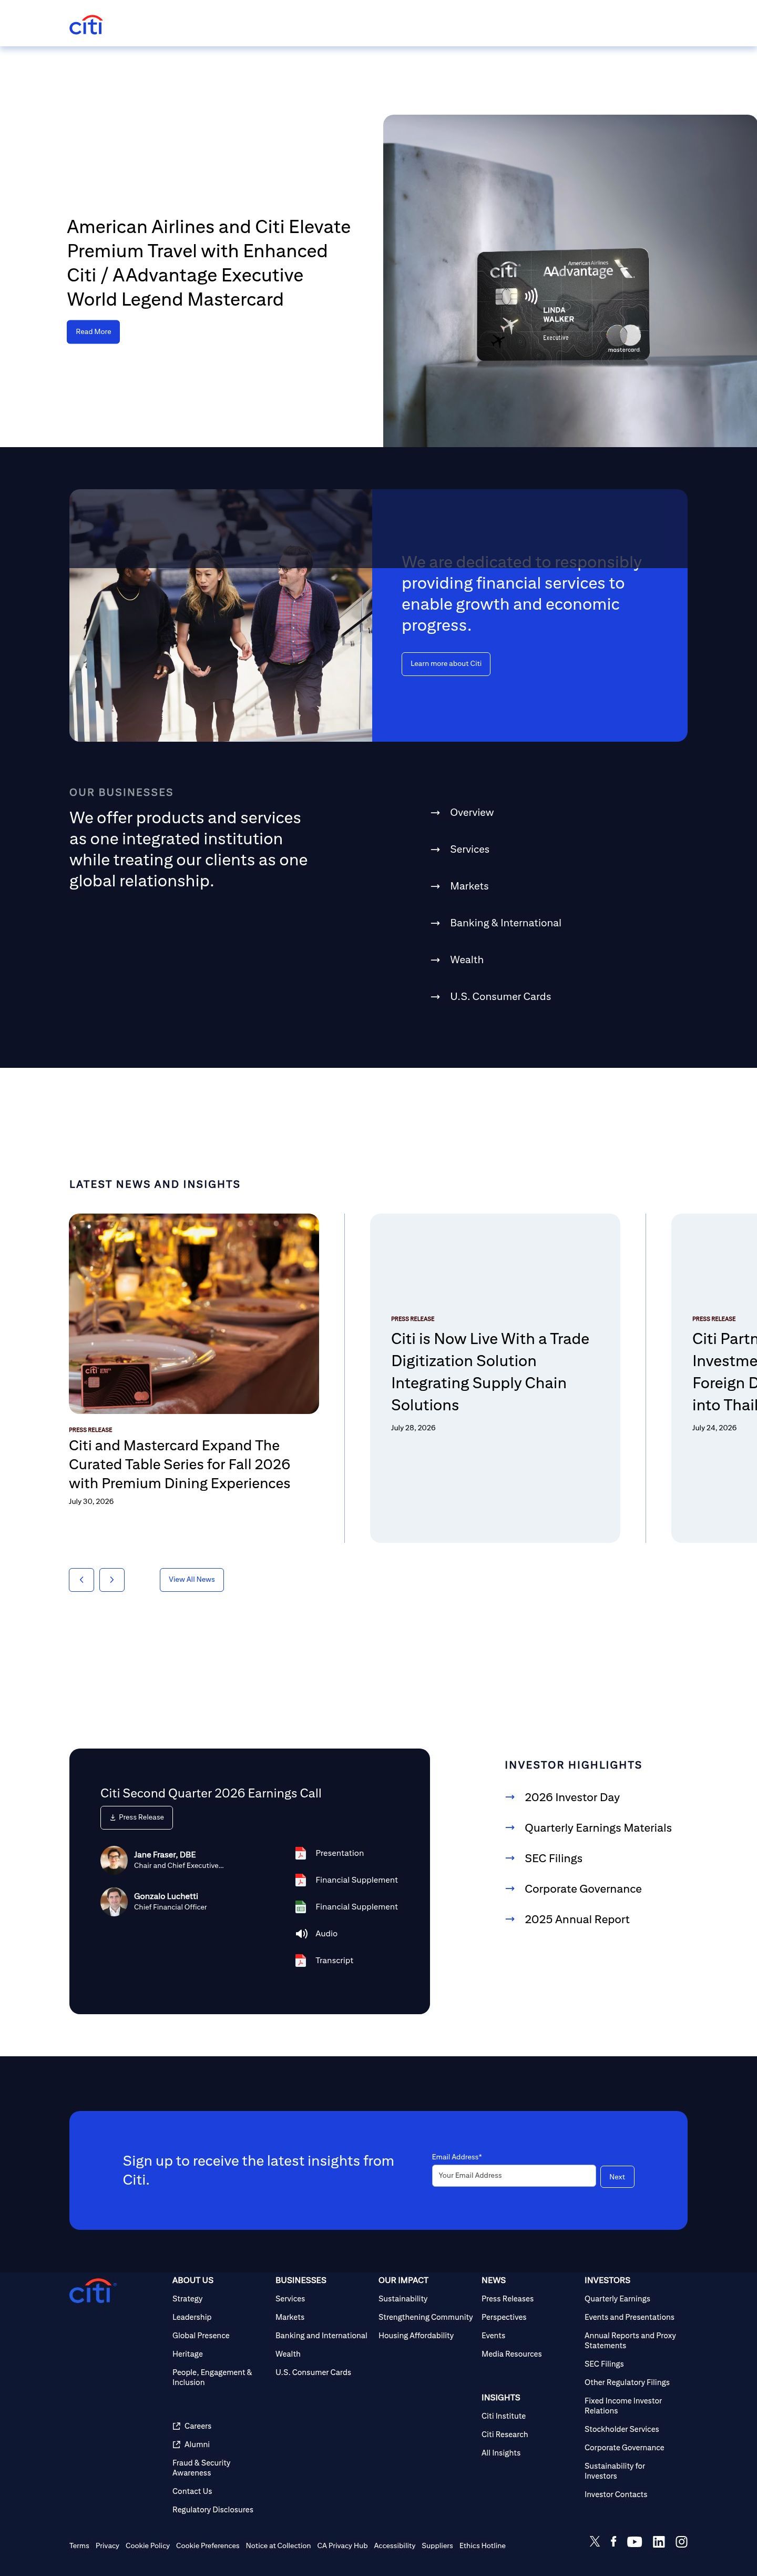This screenshot has height=2576, width=757.
Task: Open Citi's YouTube channel
Action: click(634, 2541)
